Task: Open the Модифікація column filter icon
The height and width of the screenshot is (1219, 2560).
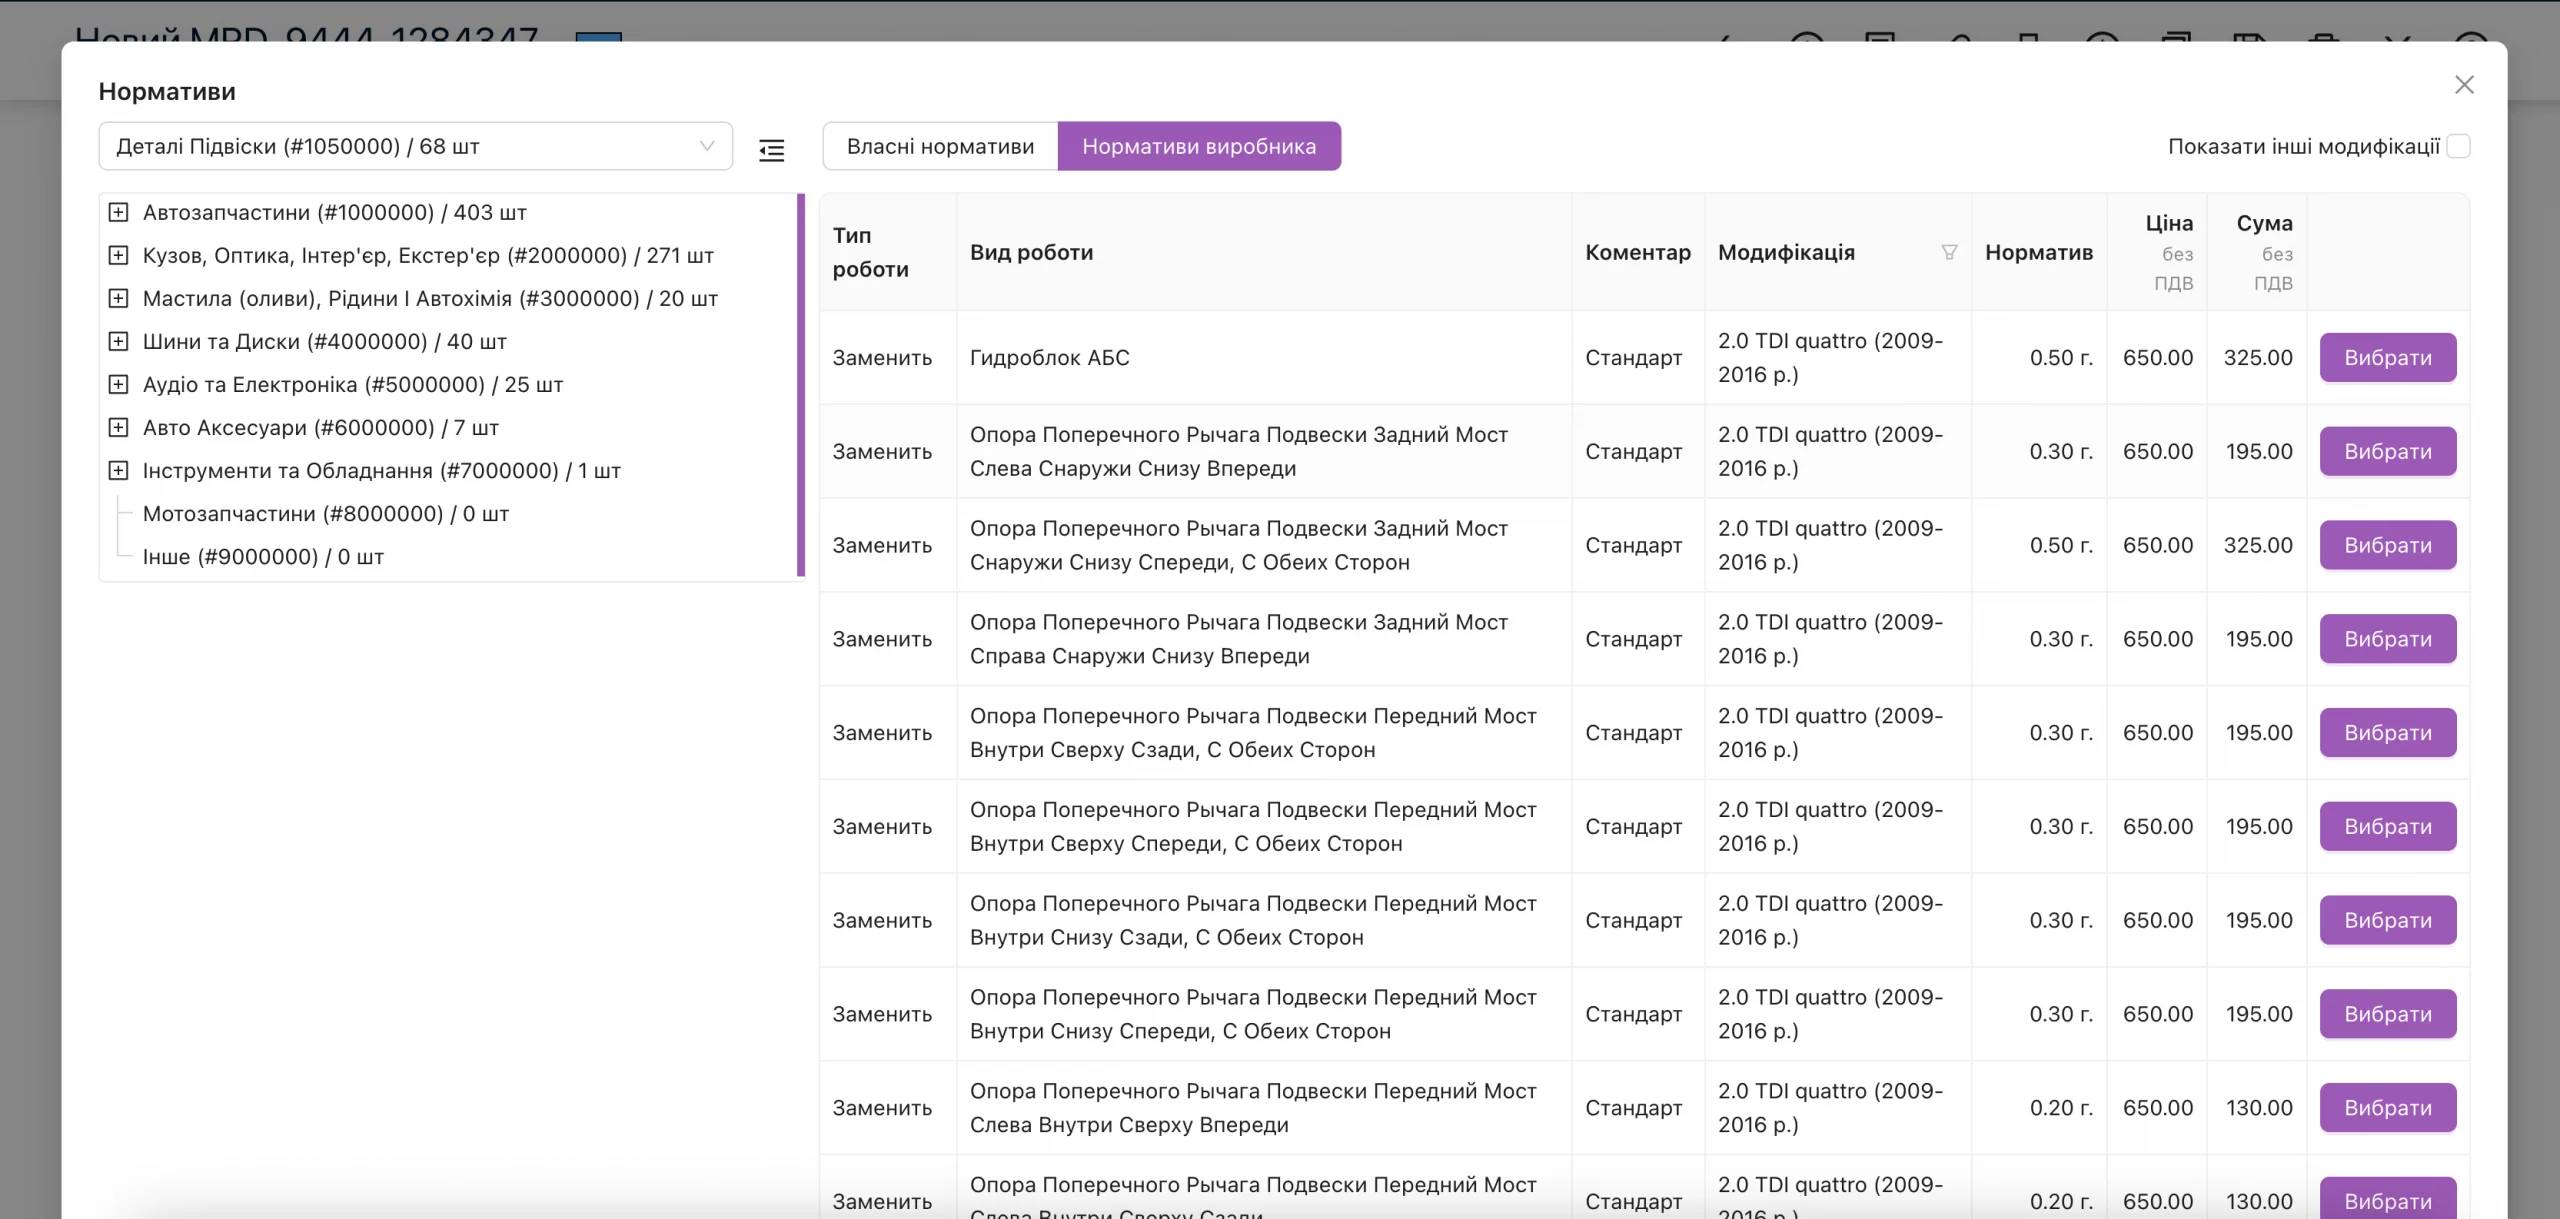Action: click(x=1949, y=252)
